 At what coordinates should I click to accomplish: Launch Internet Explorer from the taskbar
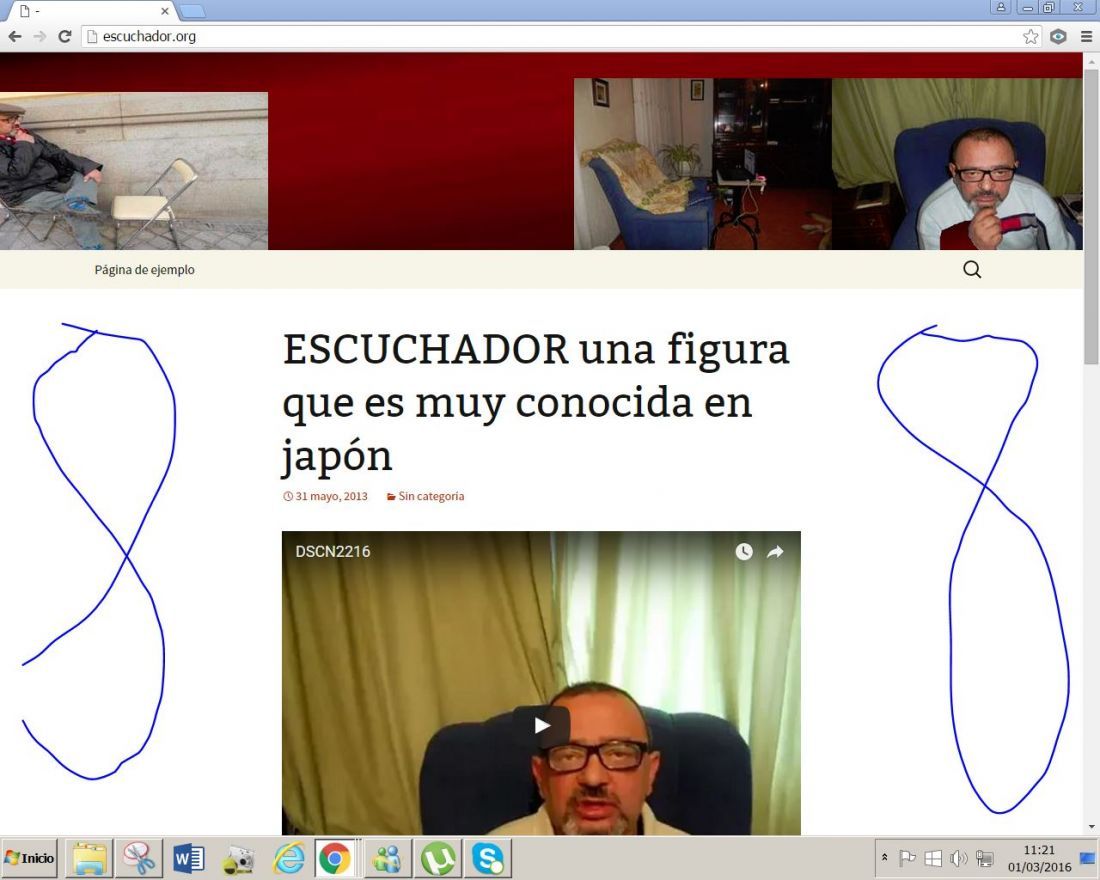click(288, 858)
